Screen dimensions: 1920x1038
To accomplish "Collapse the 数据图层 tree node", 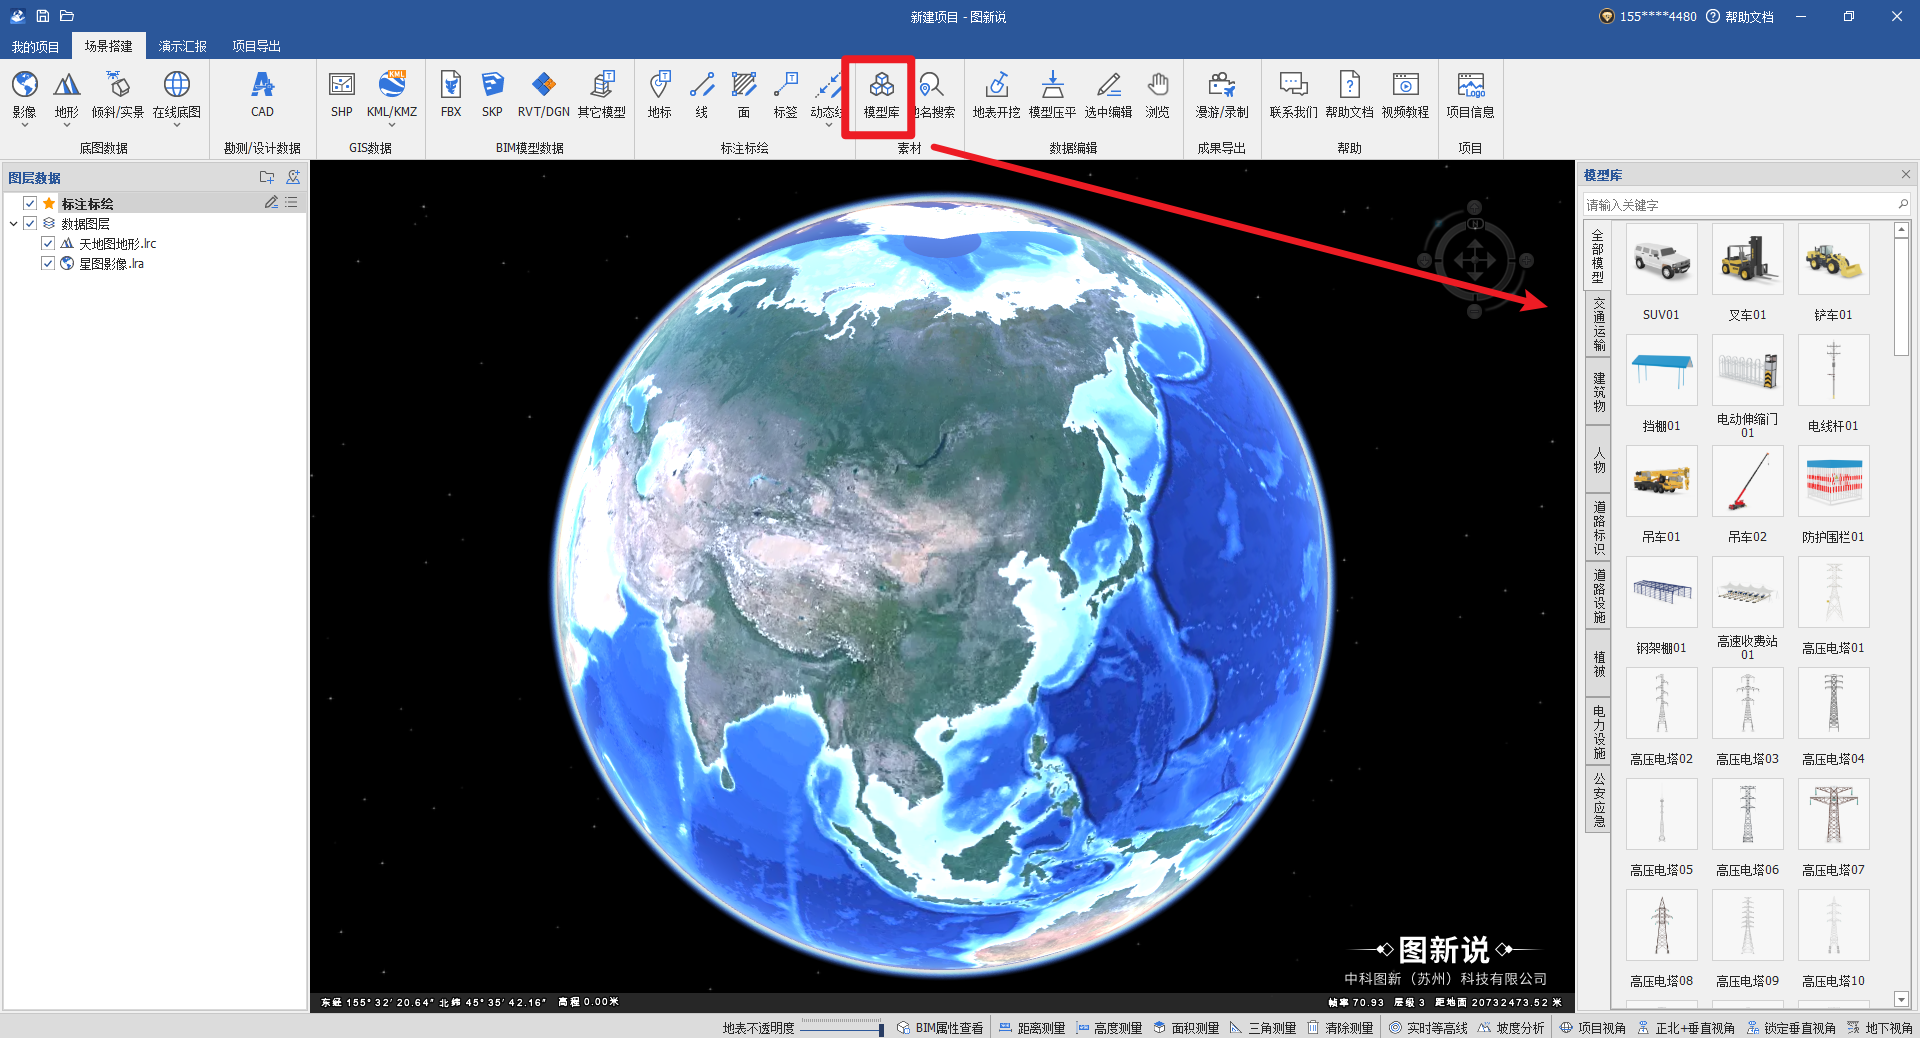I will (13, 224).
